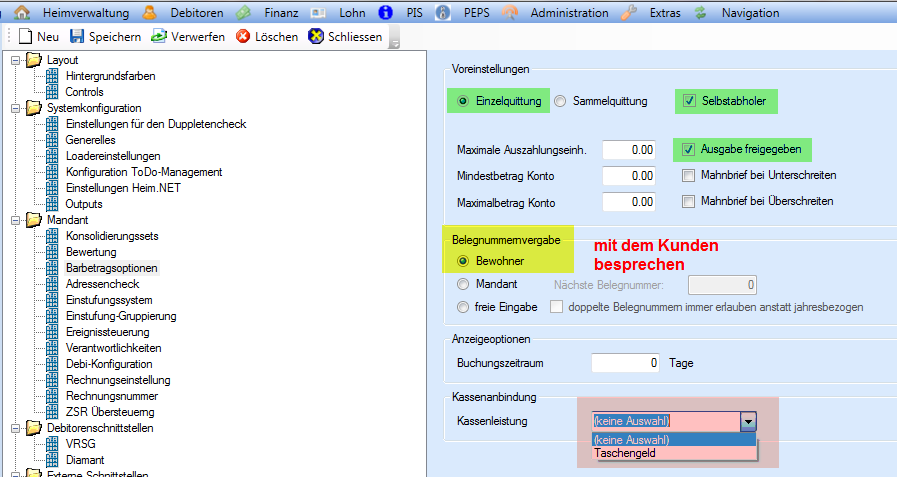The height and width of the screenshot is (477, 897).
Task: Select the Bewohner radio button
Action: click(x=463, y=261)
